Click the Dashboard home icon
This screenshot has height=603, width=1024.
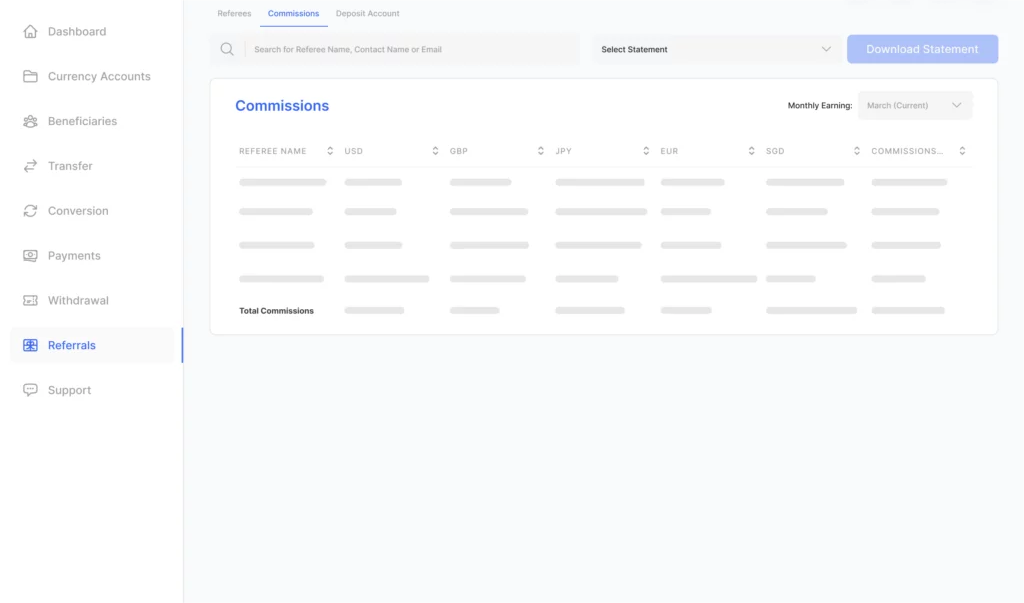click(x=30, y=32)
